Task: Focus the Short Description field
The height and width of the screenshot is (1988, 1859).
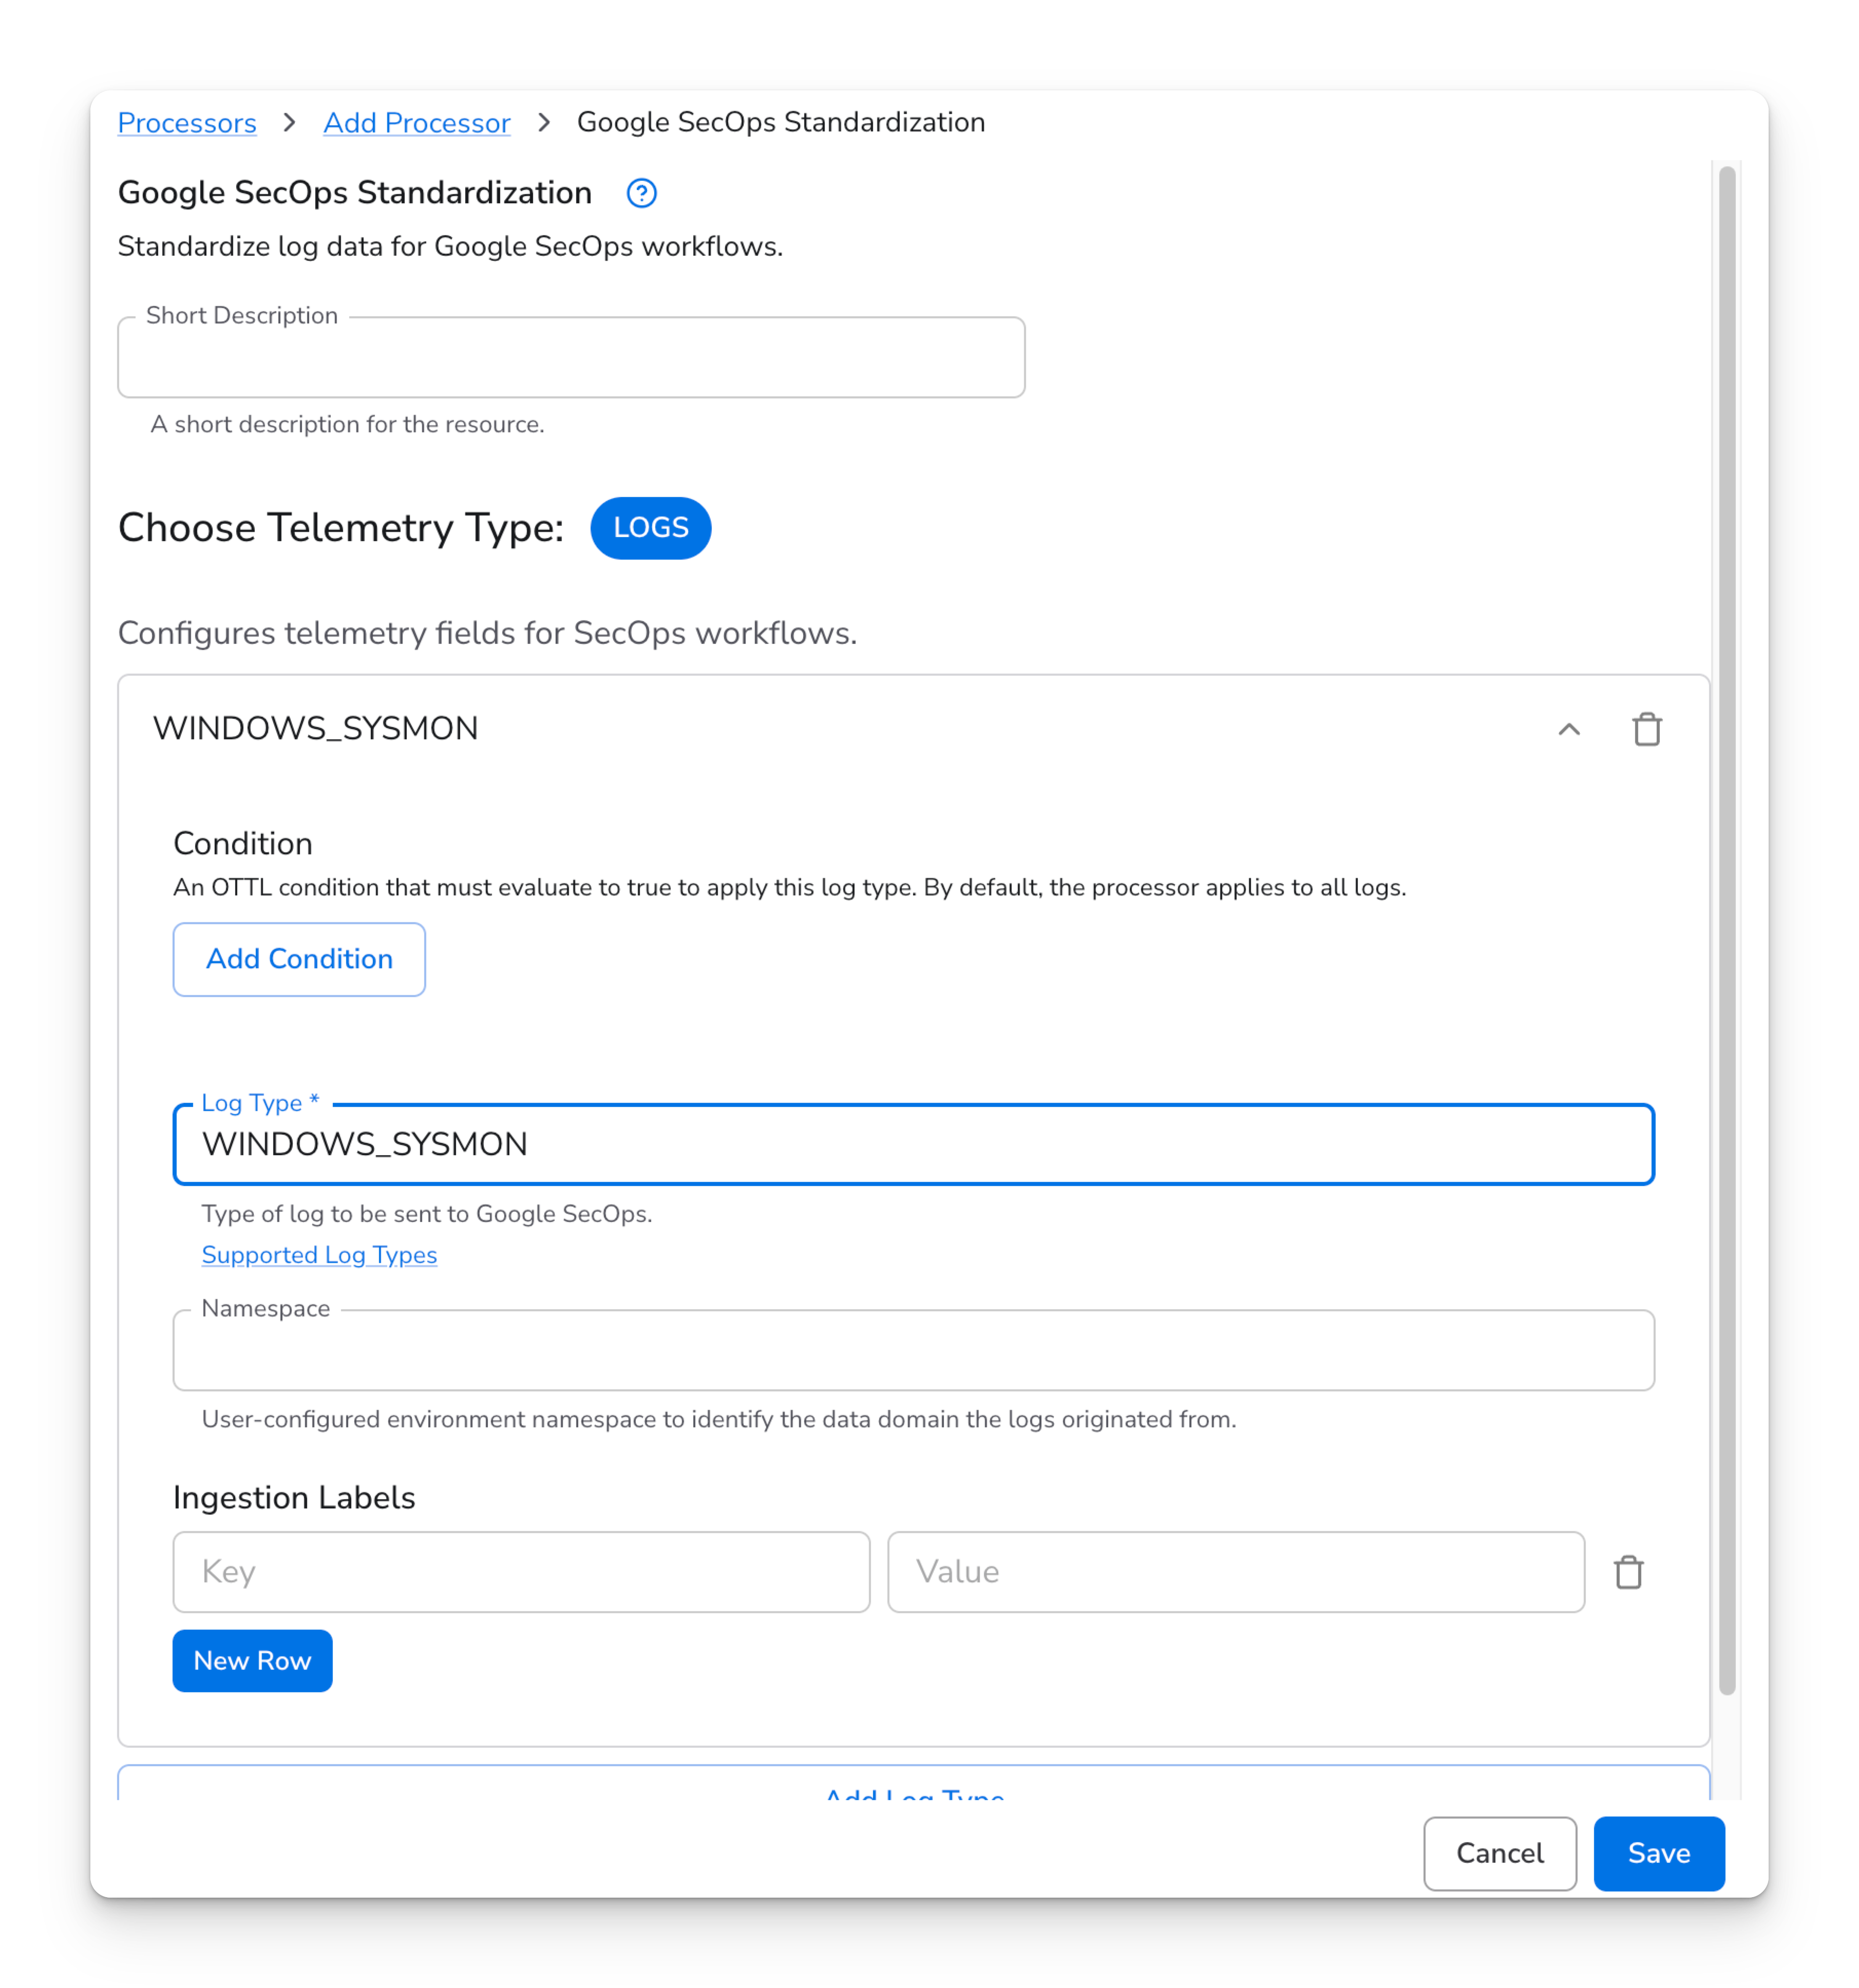Action: (571, 358)
